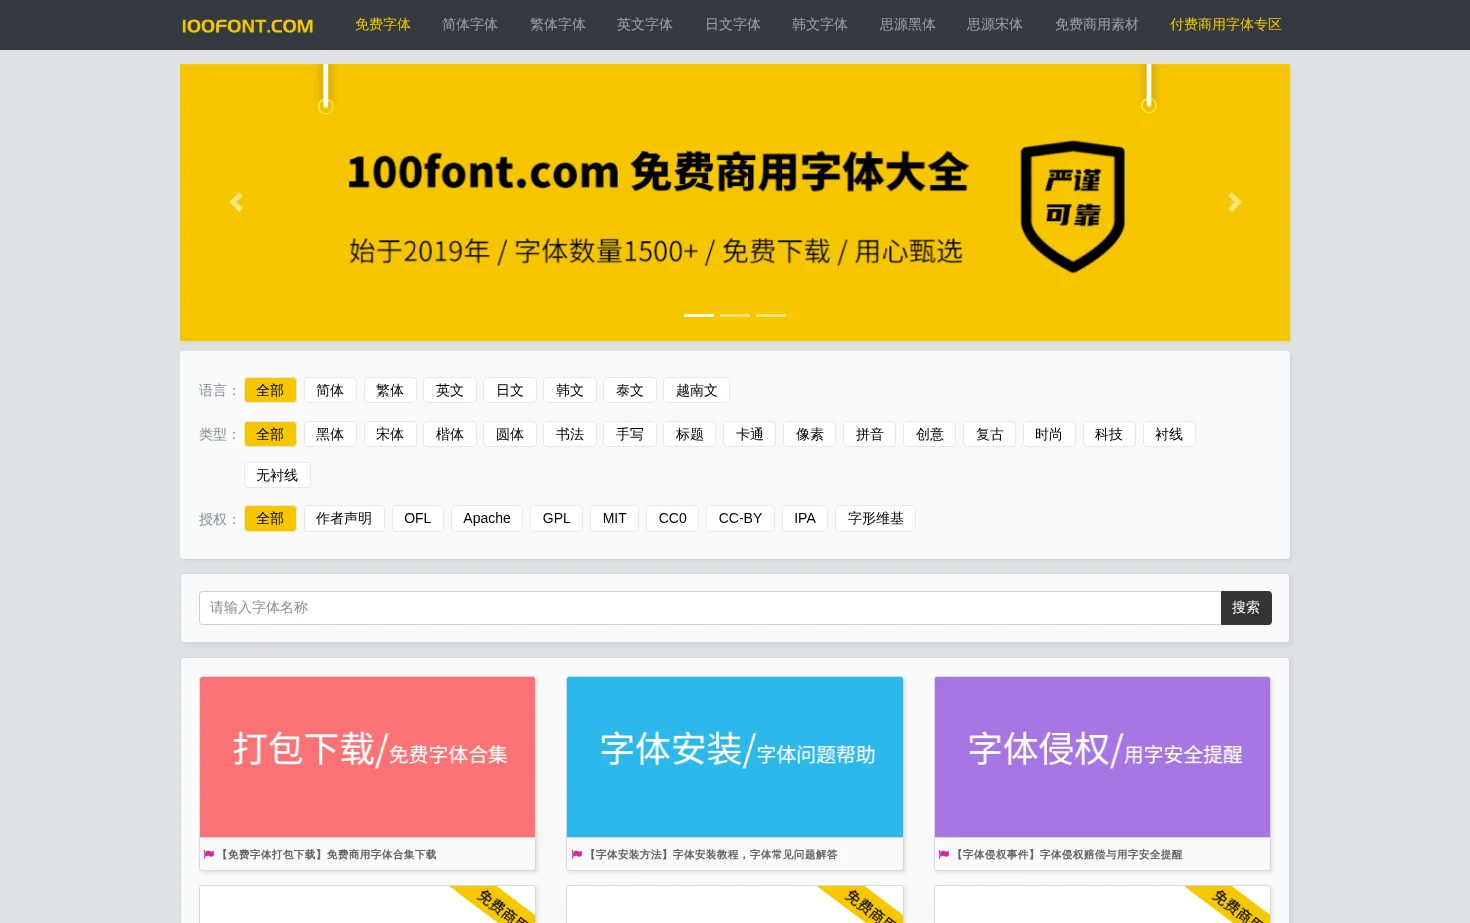Screen dimensions: 1470x923
Task: Filter type by 无衬线
Action: pyautogui.click(x=277, y=475)
